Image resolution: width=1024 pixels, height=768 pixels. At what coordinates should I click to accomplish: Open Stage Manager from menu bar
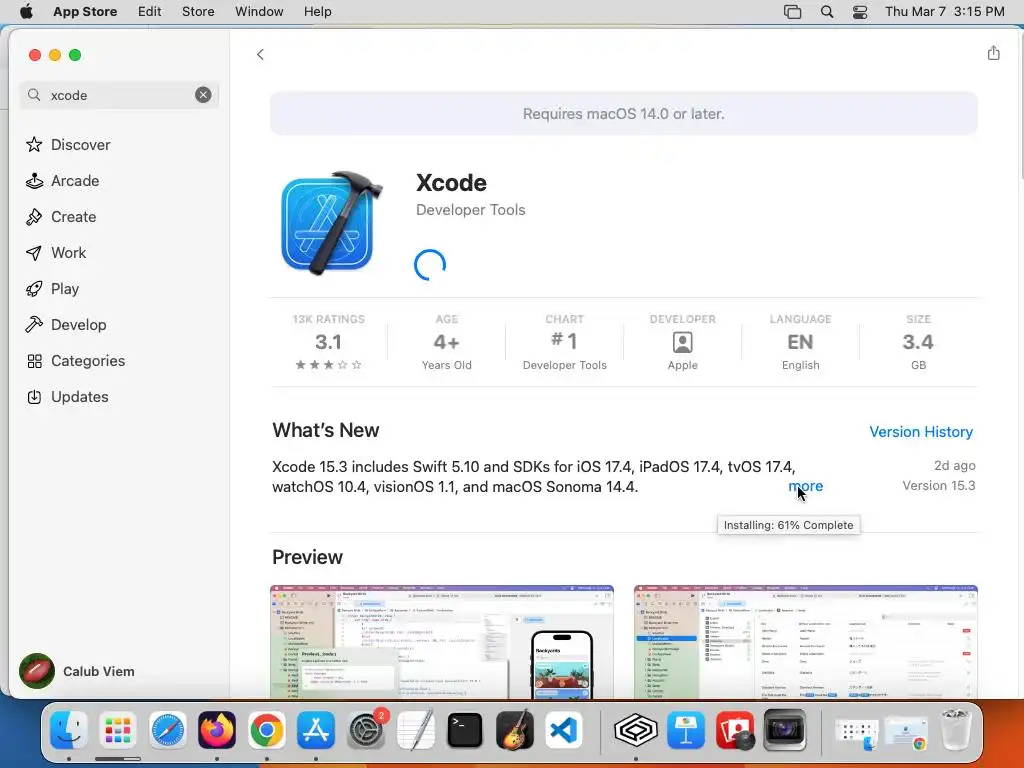[x=792, y=12]
